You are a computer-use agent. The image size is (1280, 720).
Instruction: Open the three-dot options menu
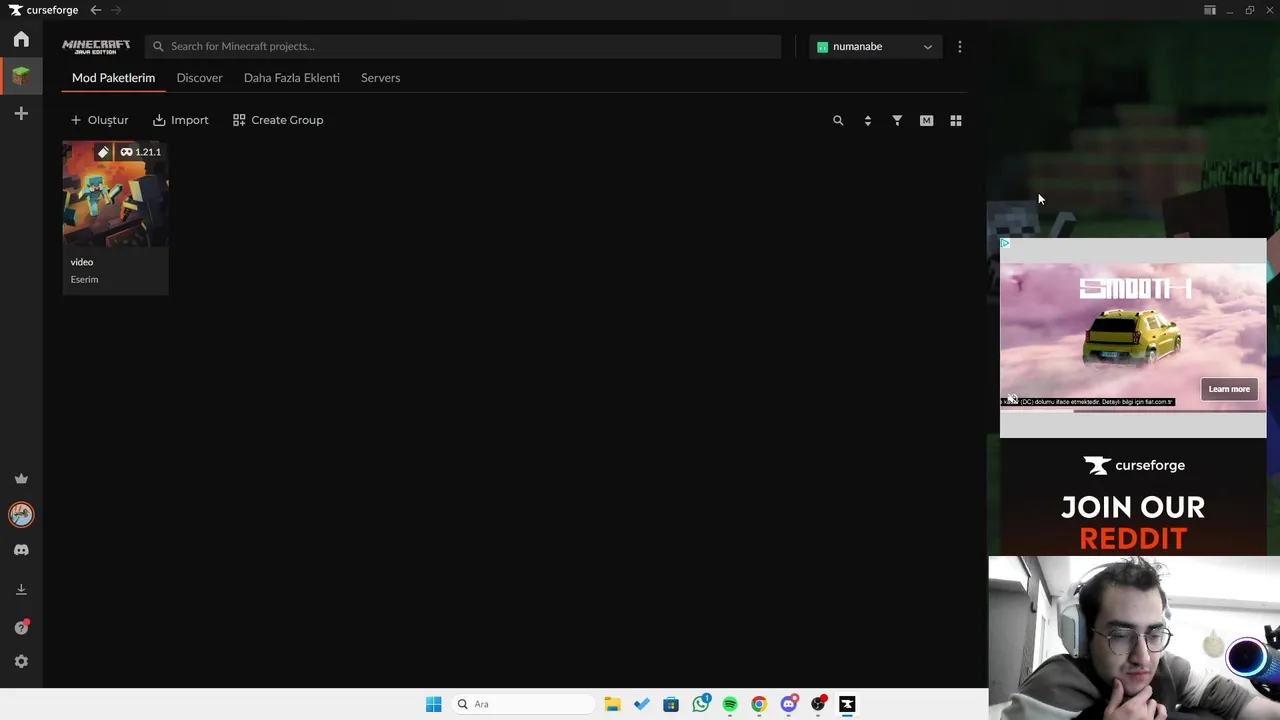[x=960, y=46]
